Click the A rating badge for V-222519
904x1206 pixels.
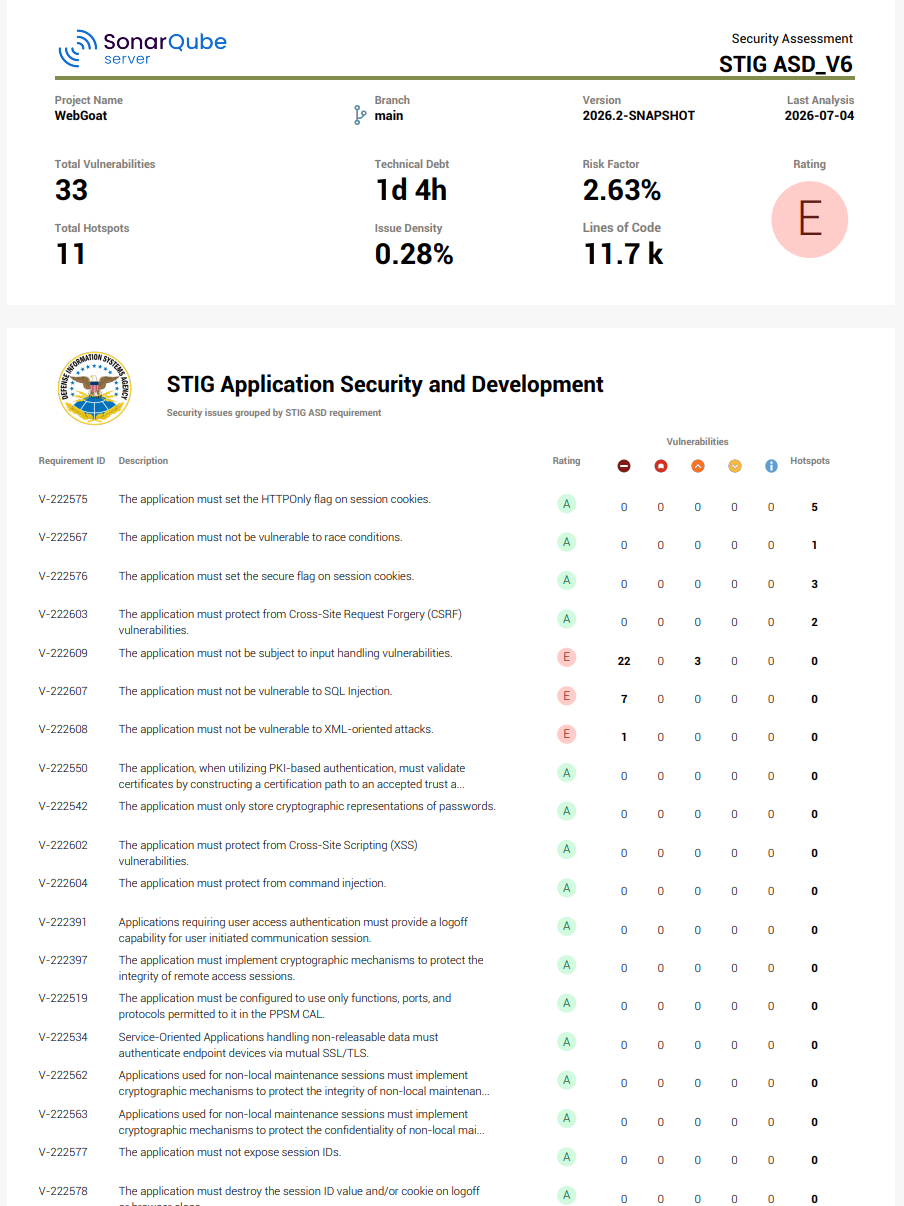[x=567, y=1003]
